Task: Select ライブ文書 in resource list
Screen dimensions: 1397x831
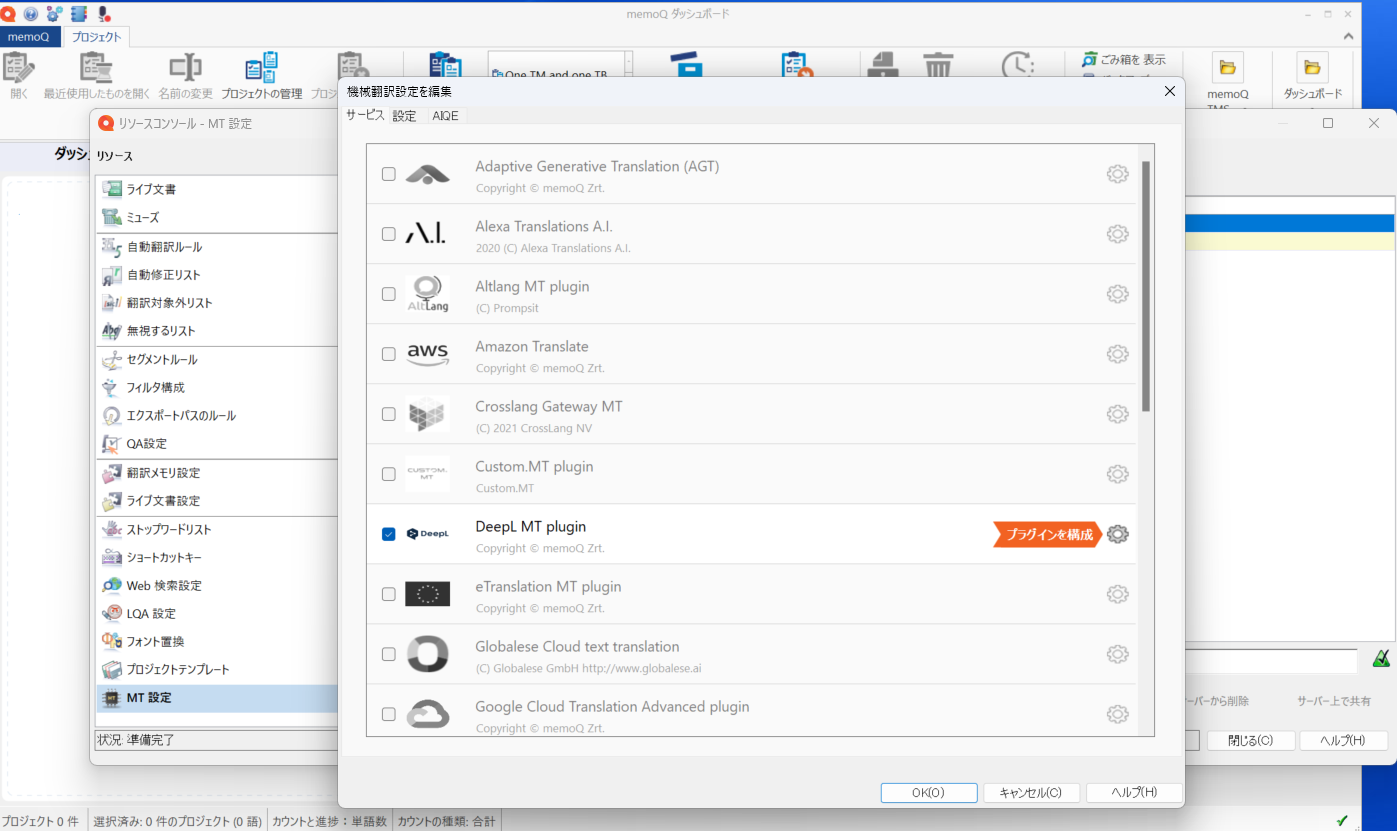Action: (x=218, y=189)
